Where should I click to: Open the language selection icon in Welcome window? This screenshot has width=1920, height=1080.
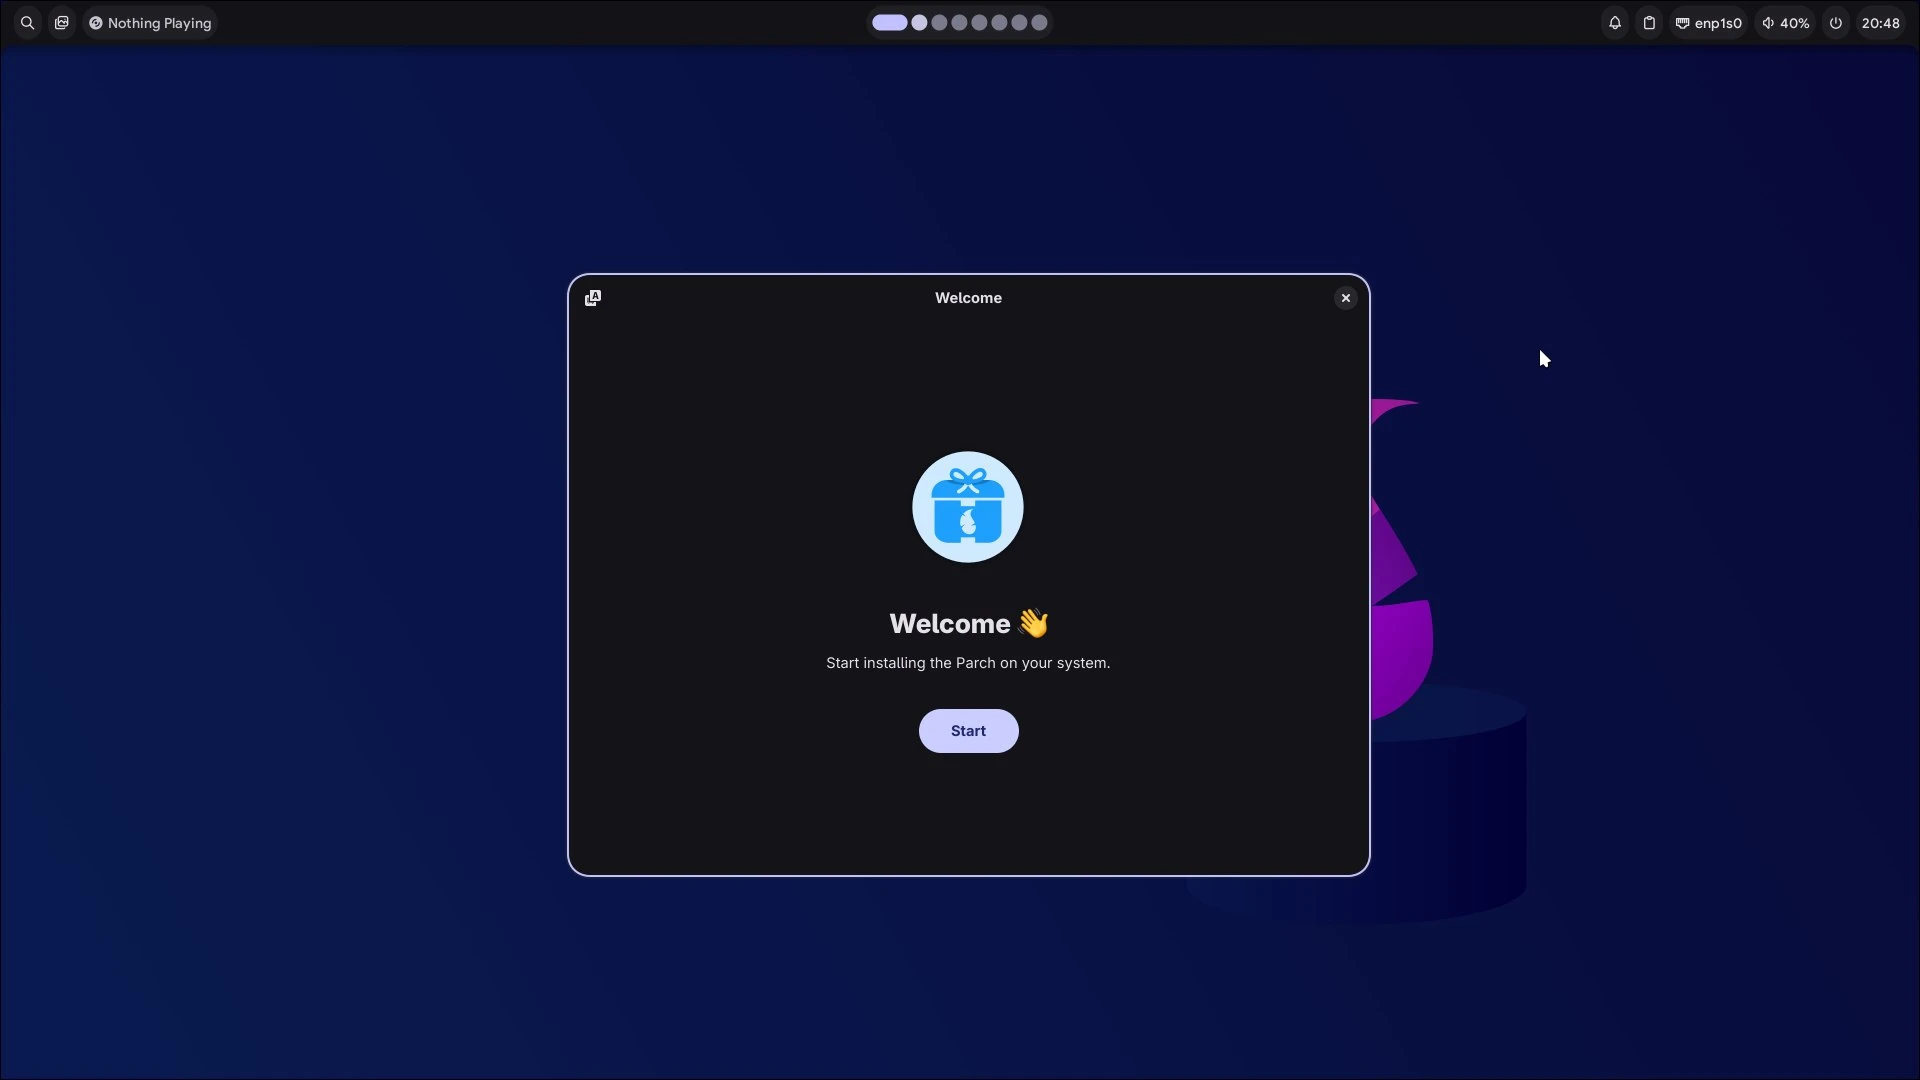tap(593, 298)
